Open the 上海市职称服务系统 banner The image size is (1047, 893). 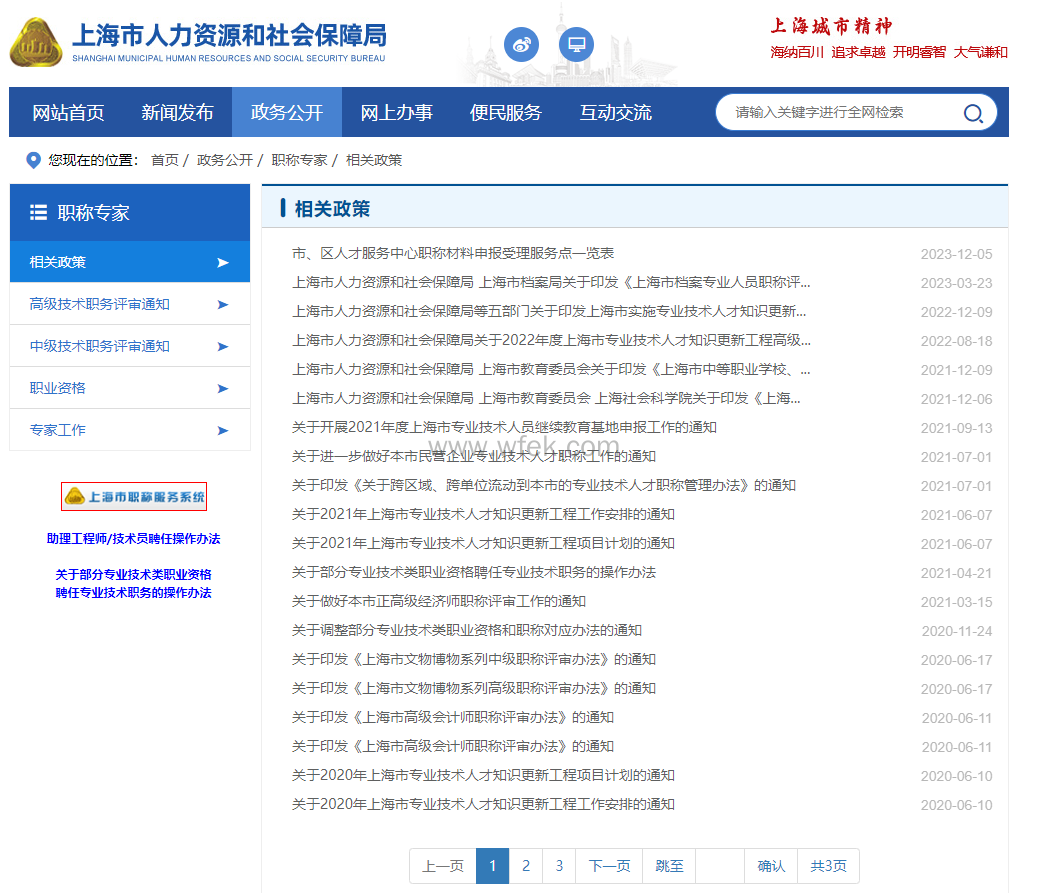tap(134, 496)
